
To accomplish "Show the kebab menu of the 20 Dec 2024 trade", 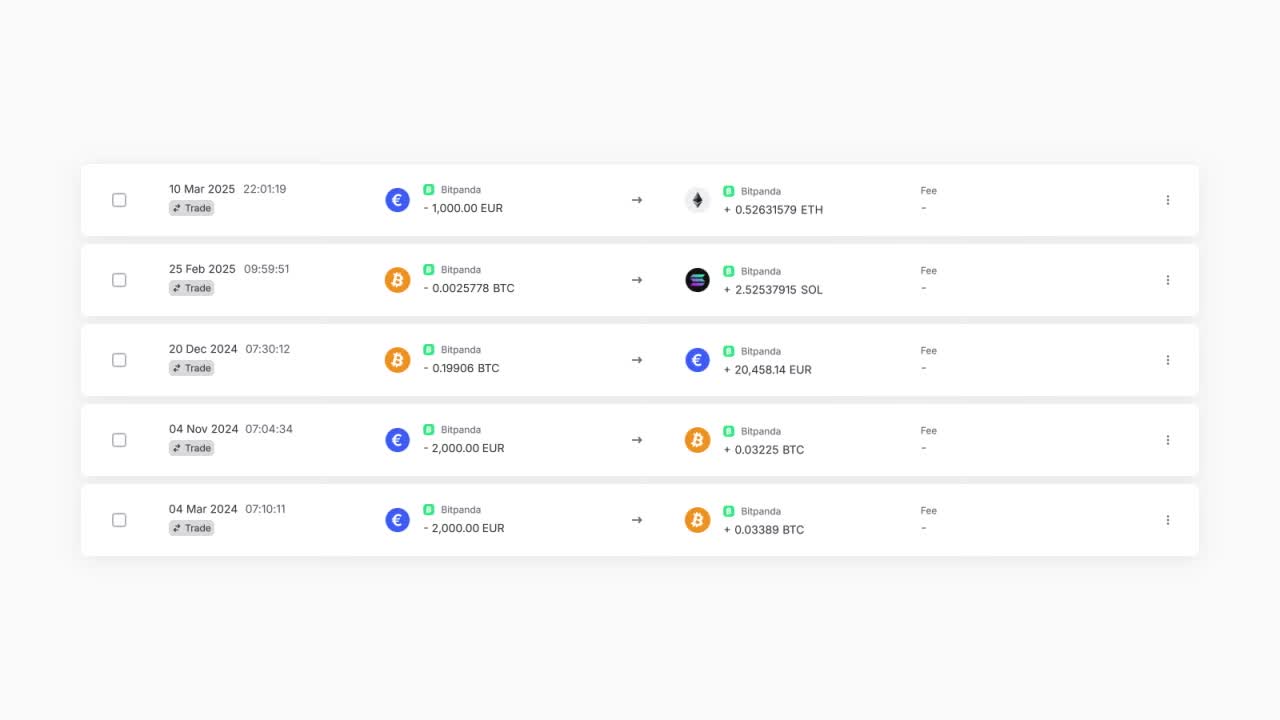I will click(1167, 360).
